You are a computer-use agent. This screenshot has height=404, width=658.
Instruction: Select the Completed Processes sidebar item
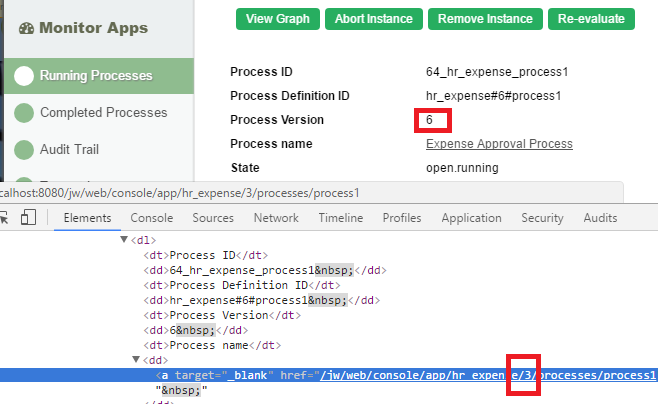(x=103, y=113)
